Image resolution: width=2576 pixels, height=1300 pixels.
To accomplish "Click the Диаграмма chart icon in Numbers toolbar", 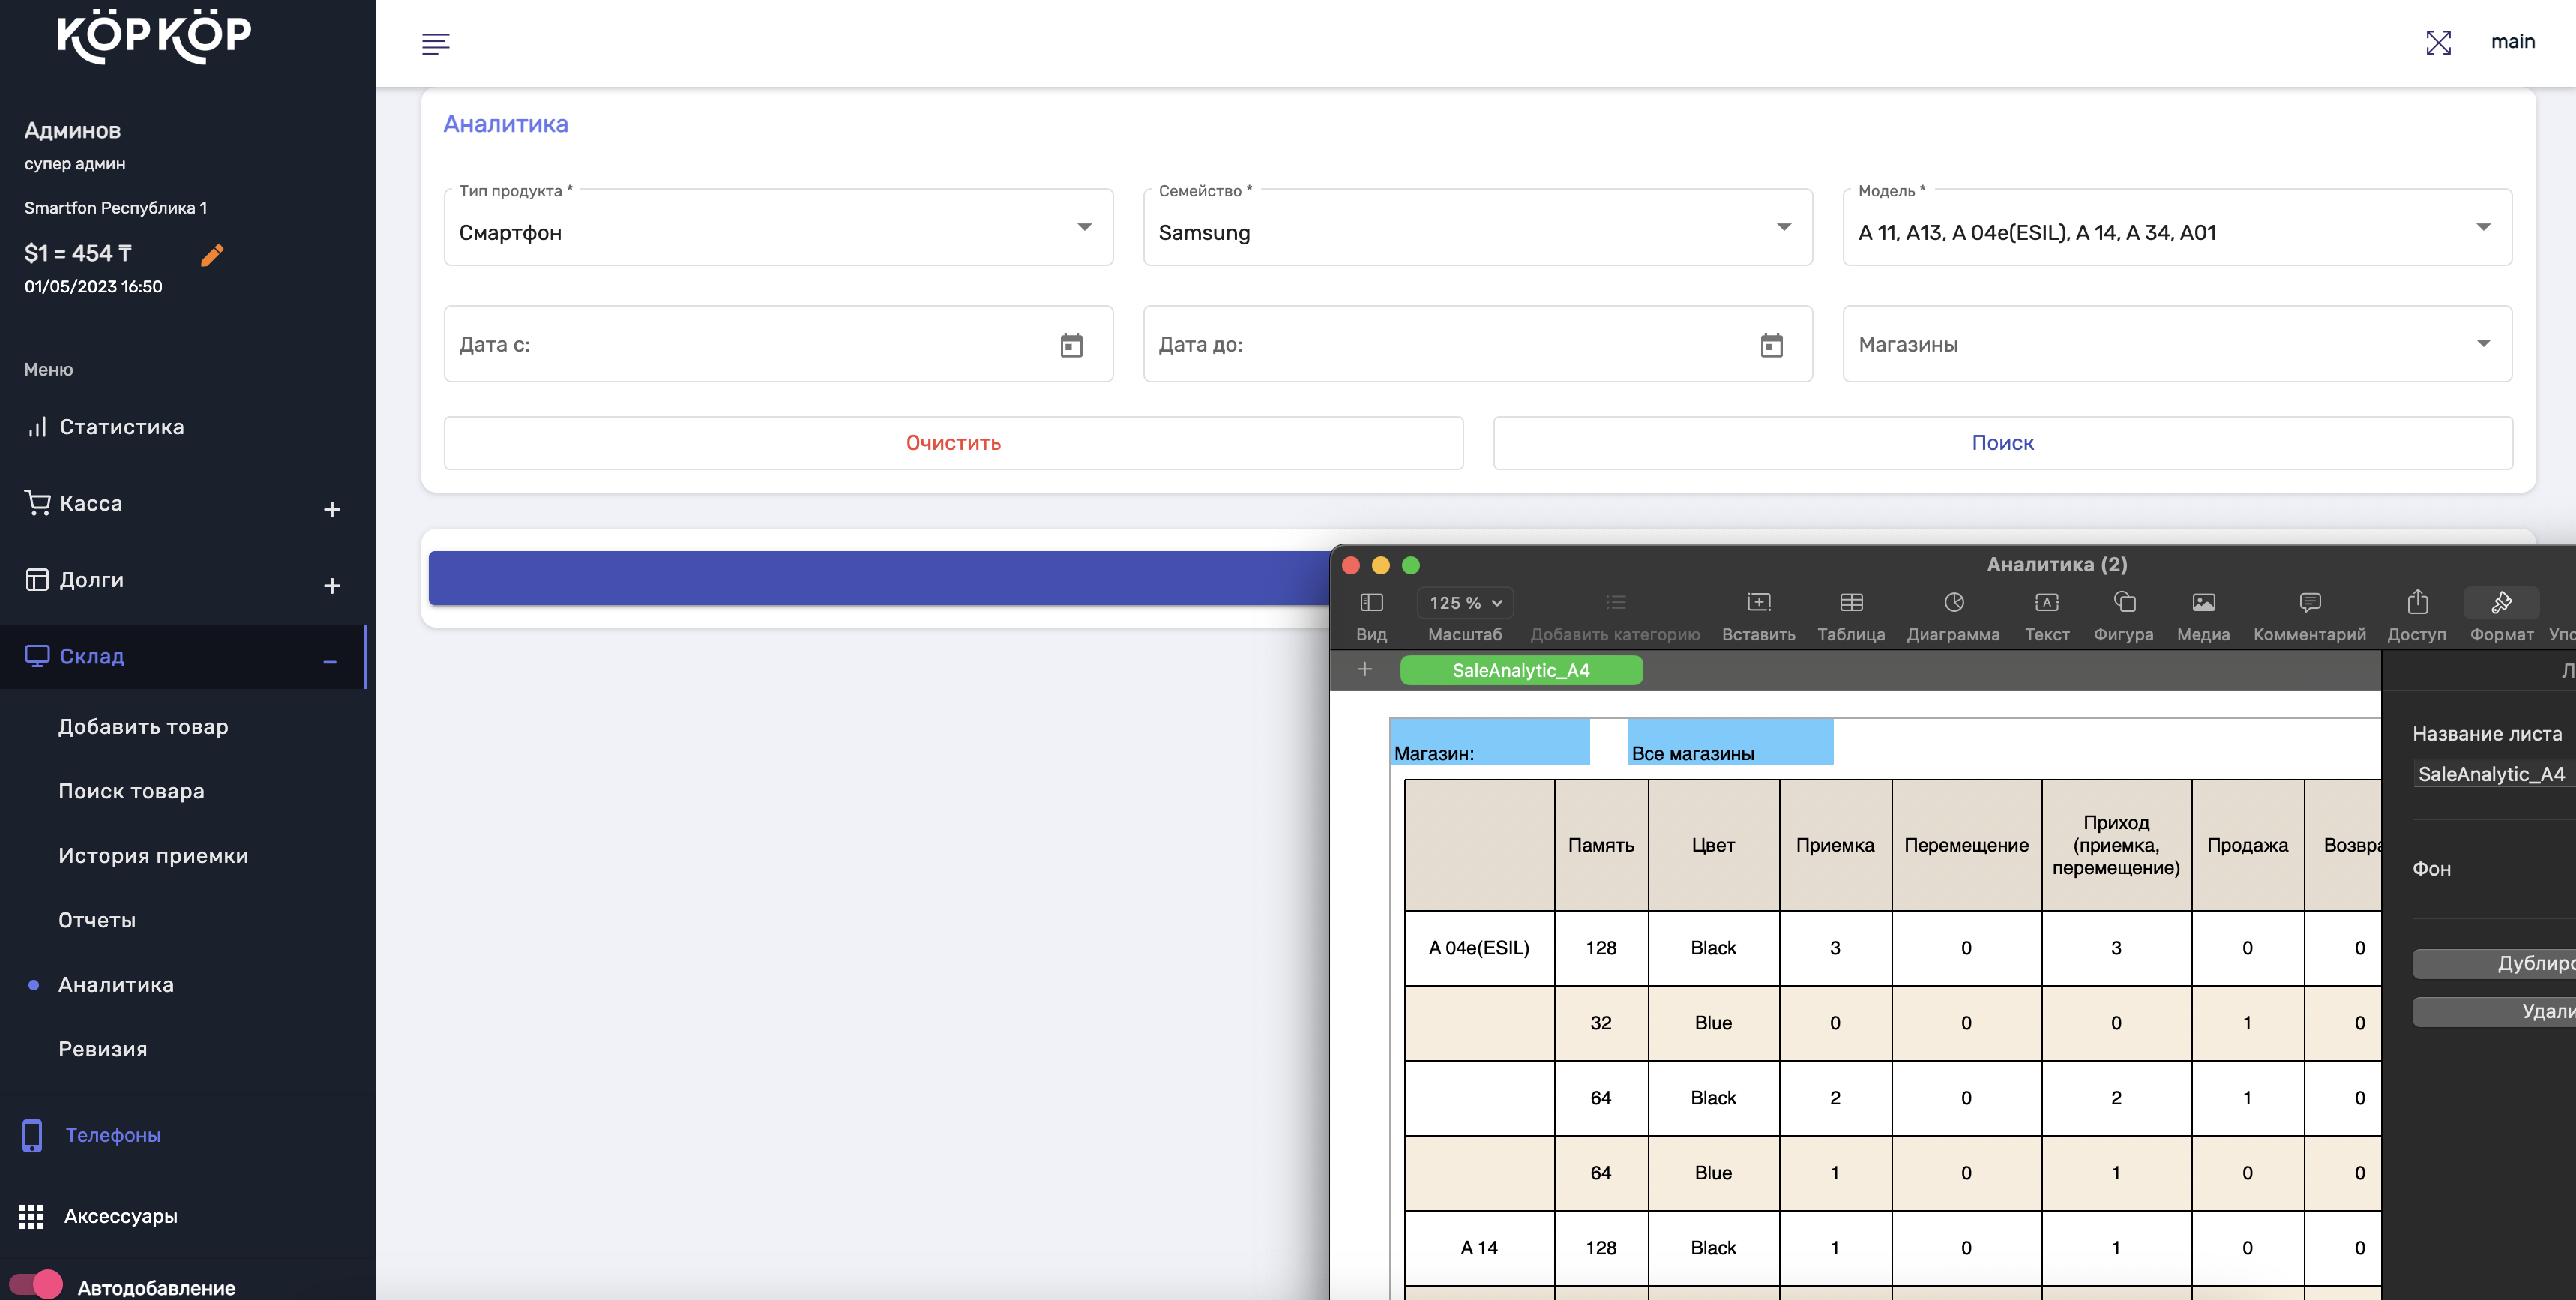I will pyautogui.click(x=1953, y=603).
